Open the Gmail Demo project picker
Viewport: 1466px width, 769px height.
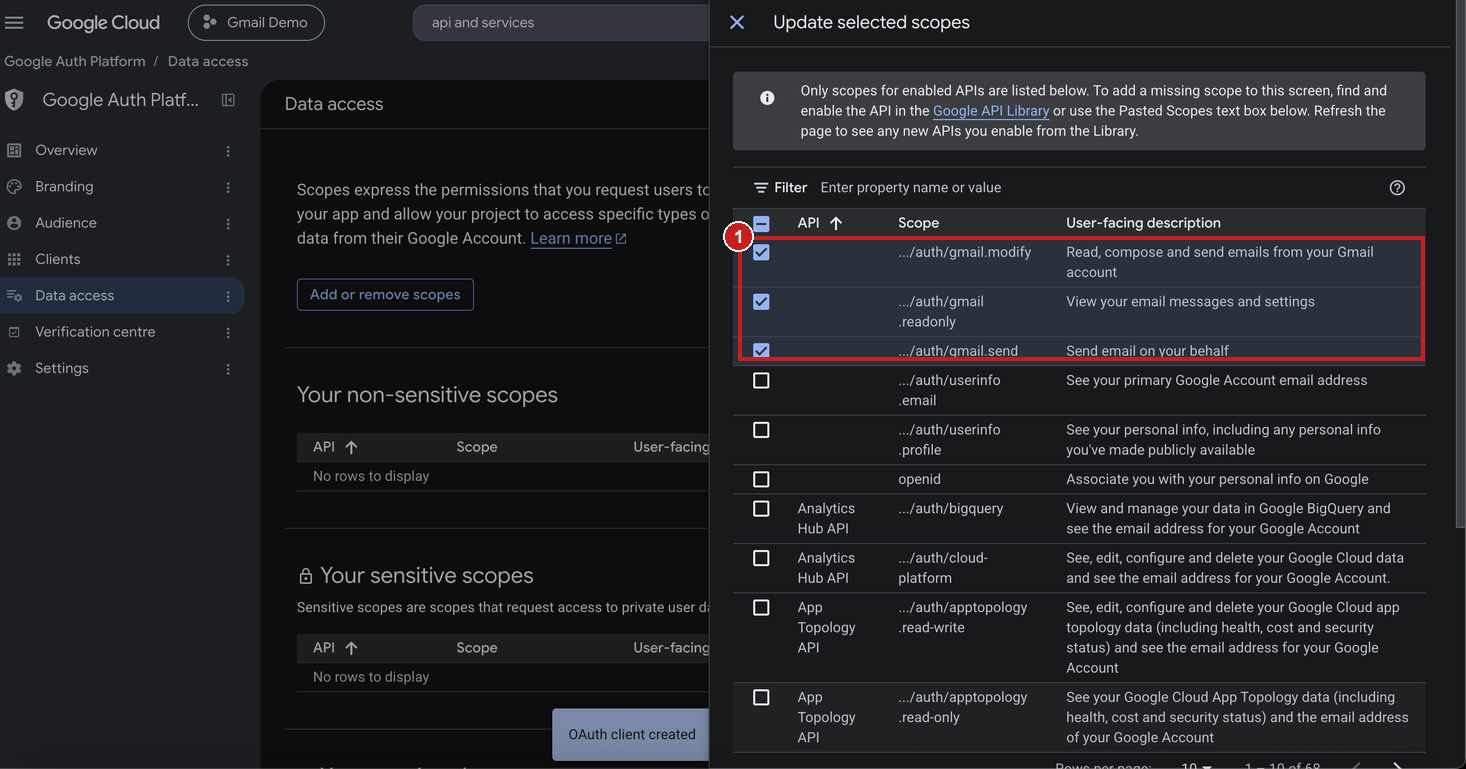pyautogui.click(x=256, y=22)
